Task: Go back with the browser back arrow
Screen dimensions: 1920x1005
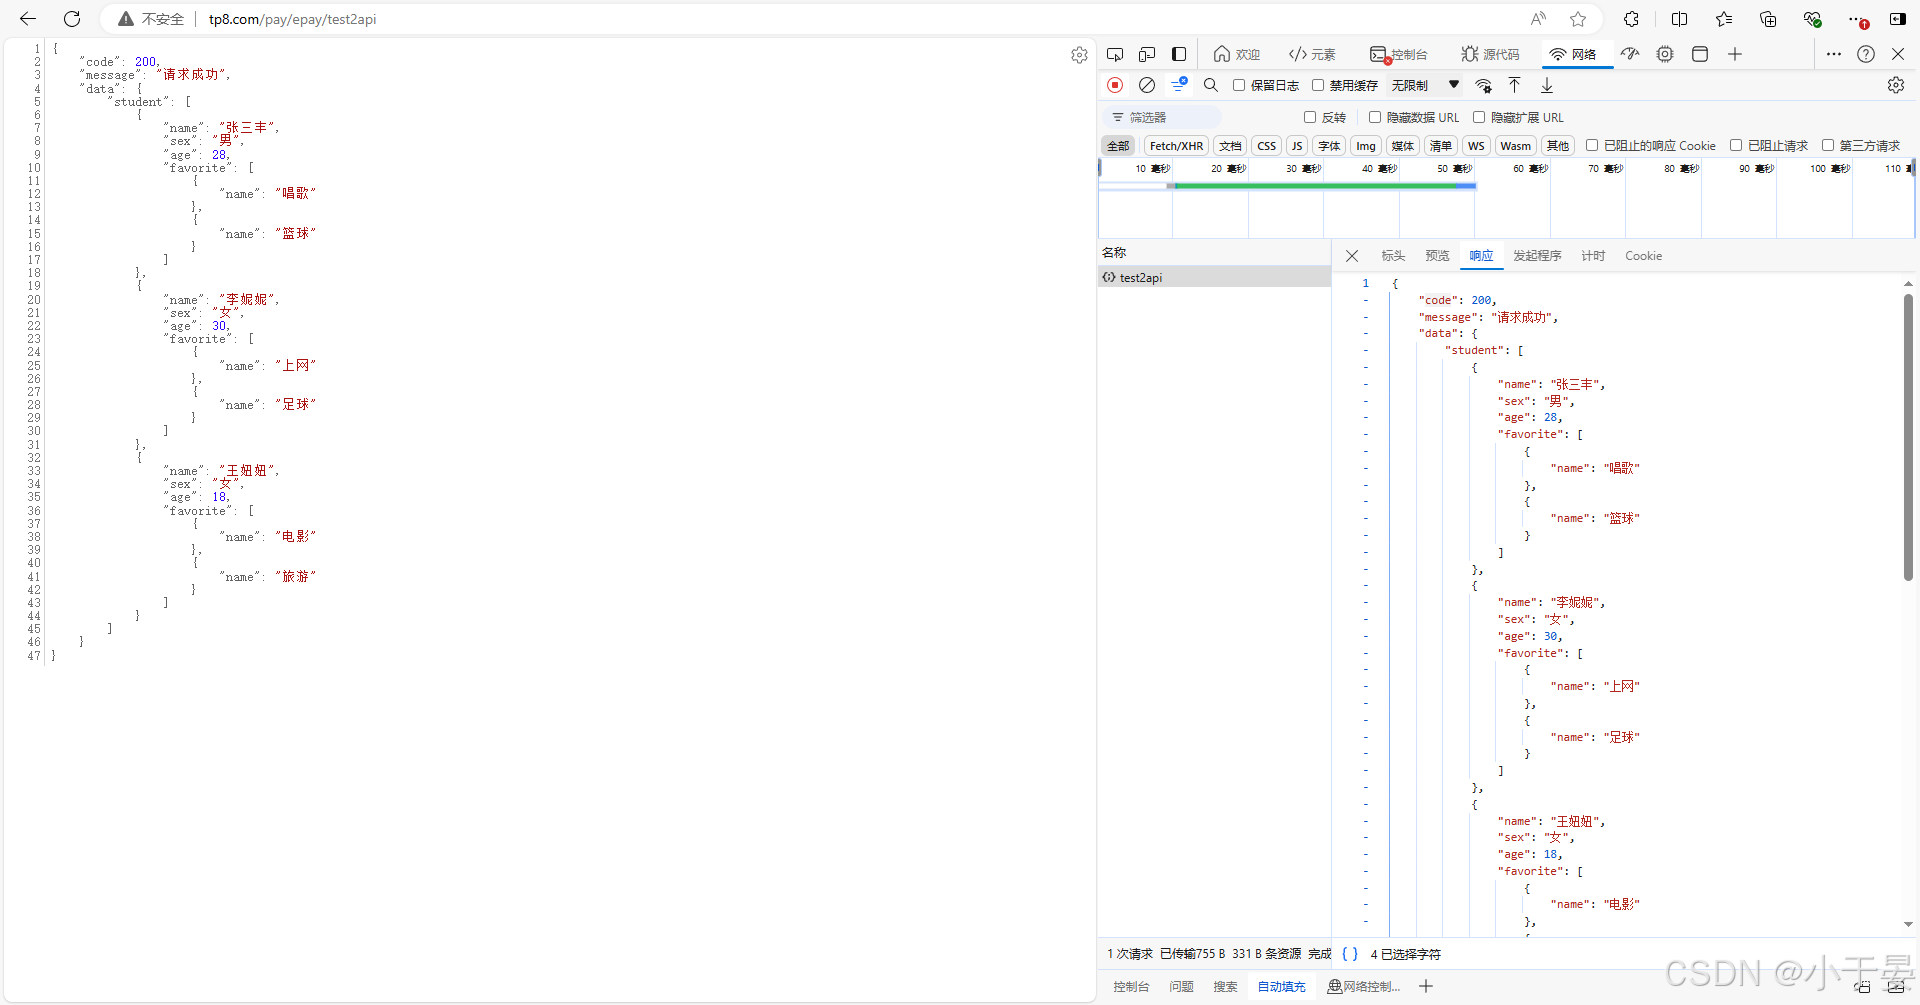Action: (x=28, y=19)
